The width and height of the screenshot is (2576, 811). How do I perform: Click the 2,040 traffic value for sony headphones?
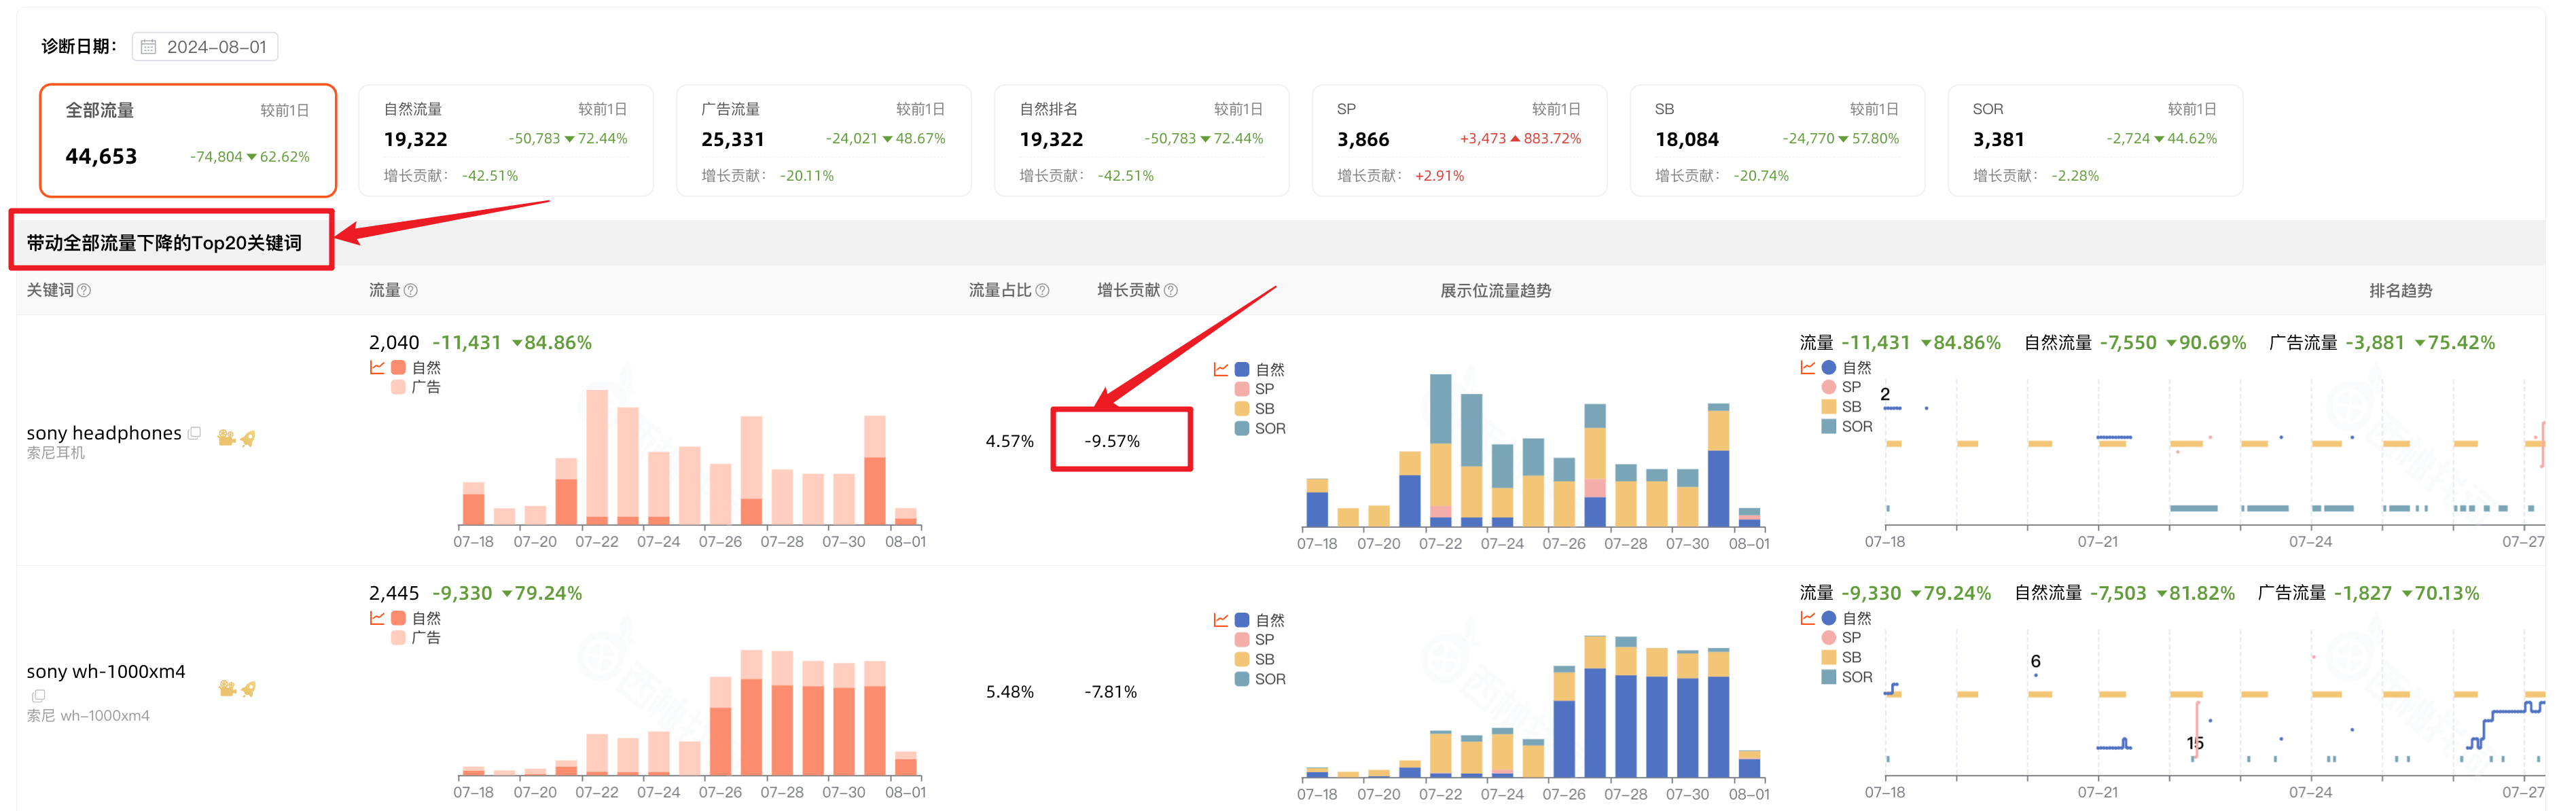click(394, 342)
